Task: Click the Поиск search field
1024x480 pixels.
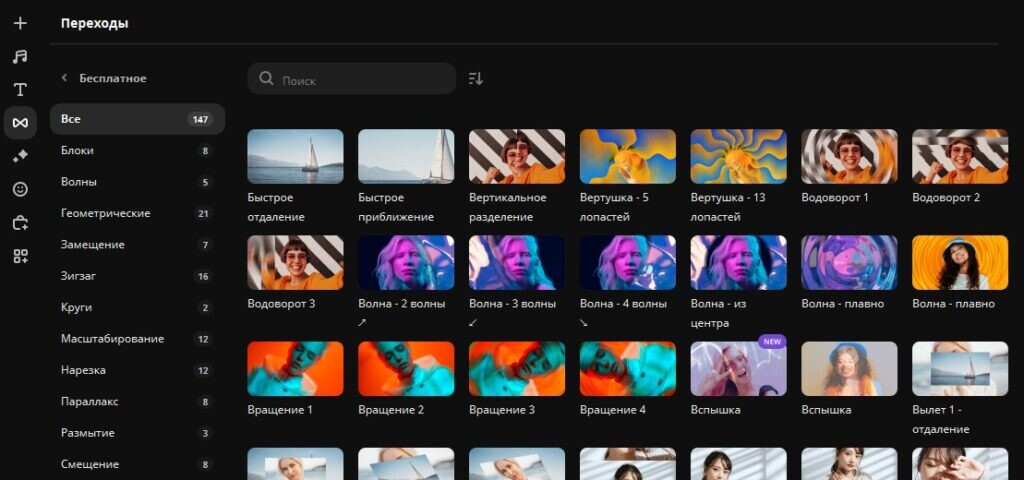Action: tap(351, 78)
